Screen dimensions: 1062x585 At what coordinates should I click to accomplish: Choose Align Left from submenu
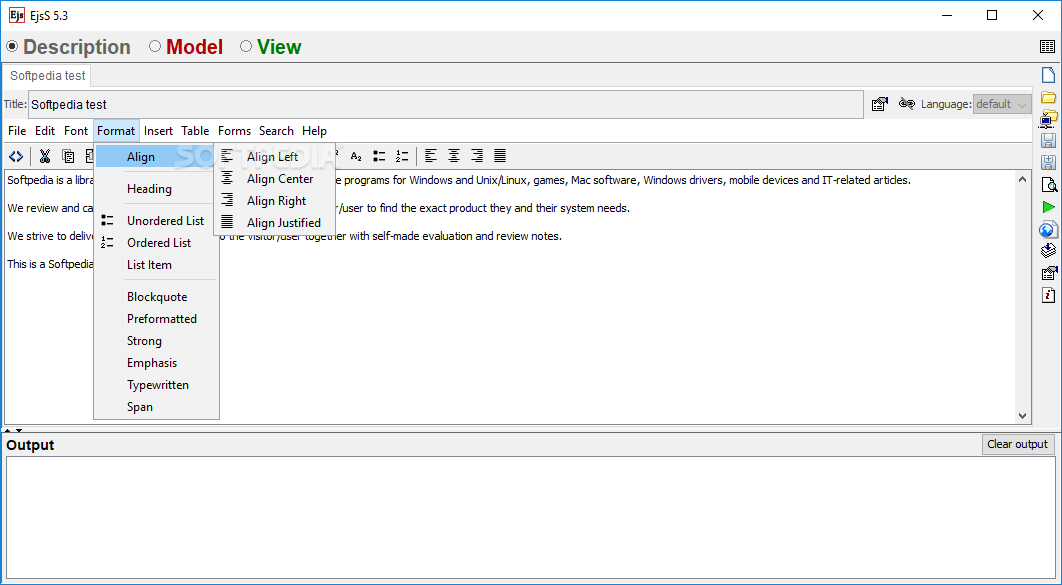point(274,156)
